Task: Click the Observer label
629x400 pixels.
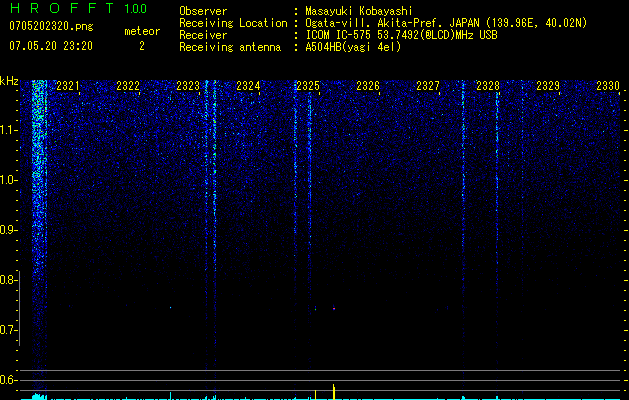Action: click(203, 11)
